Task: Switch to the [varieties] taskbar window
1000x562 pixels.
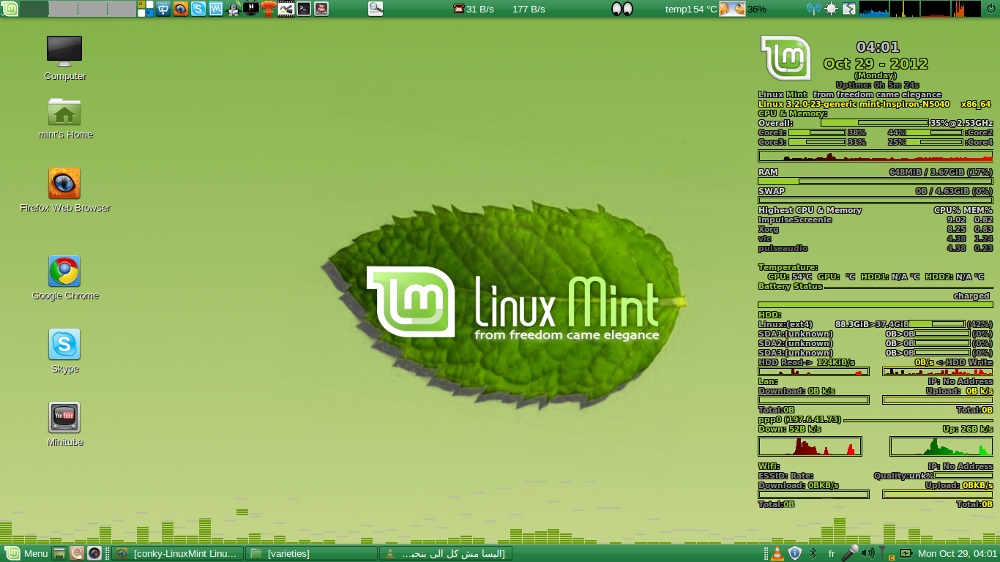Action: 311,553
